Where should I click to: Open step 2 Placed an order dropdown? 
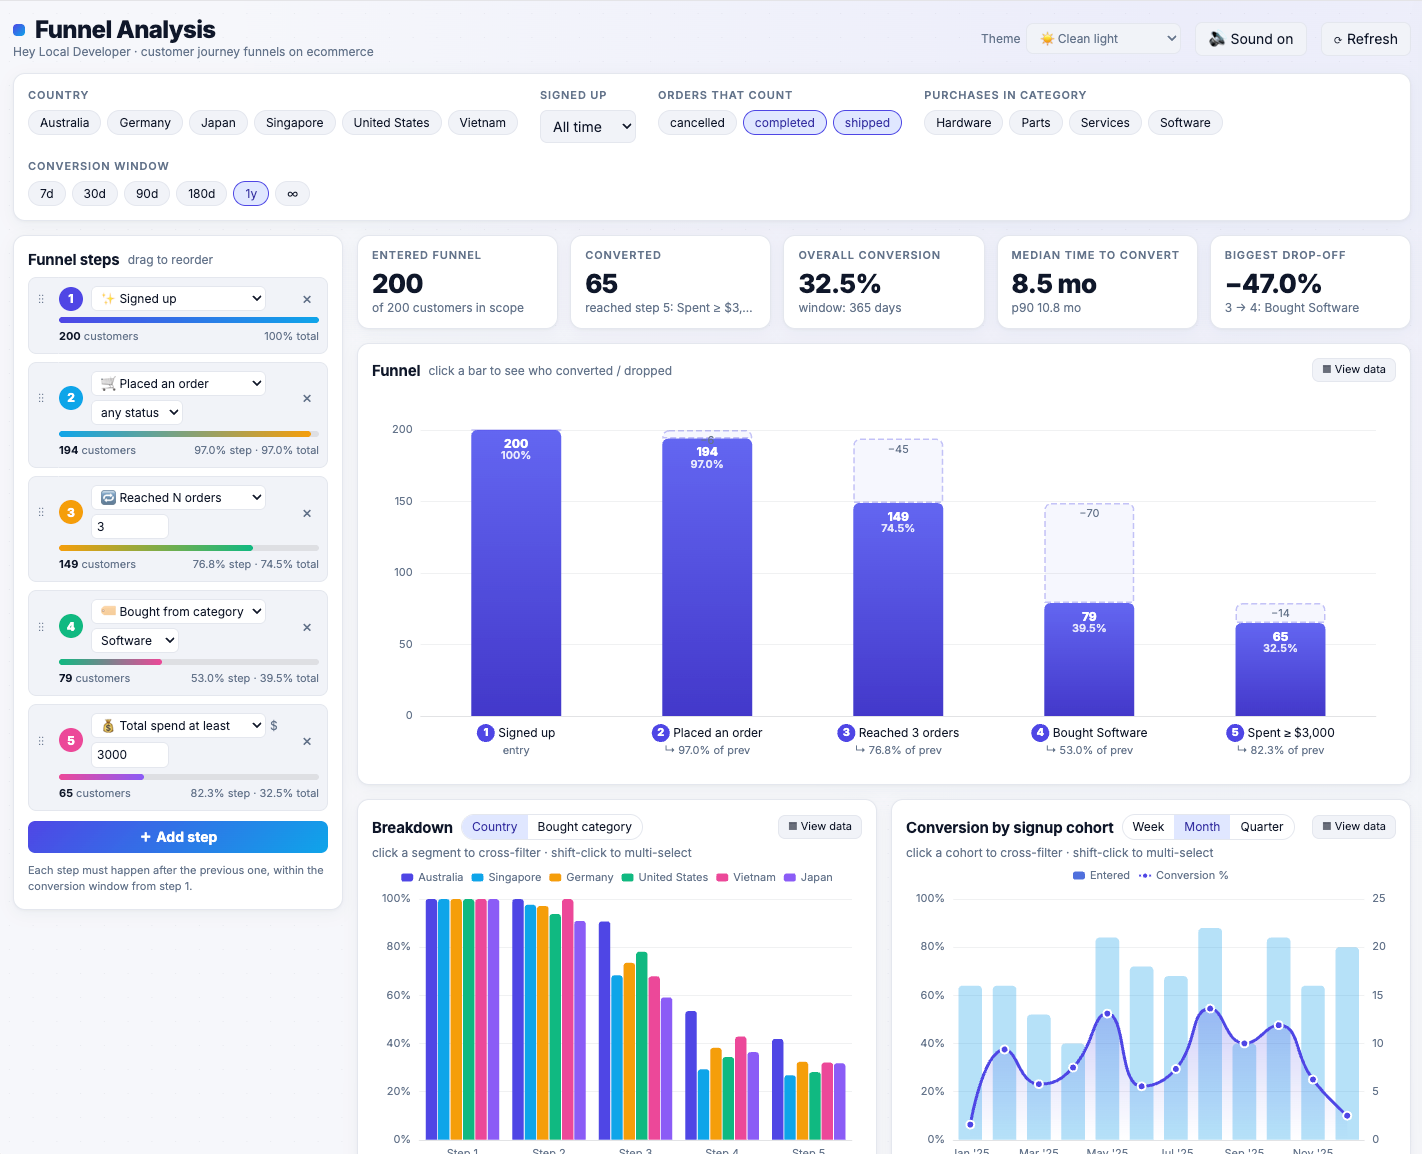click(179, 384)
